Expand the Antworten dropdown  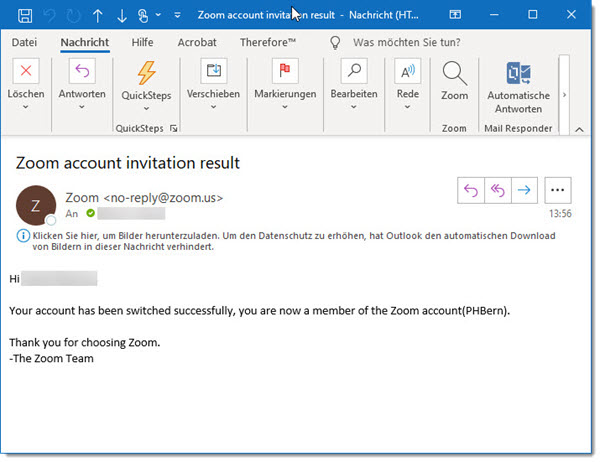tap(83, 108)
